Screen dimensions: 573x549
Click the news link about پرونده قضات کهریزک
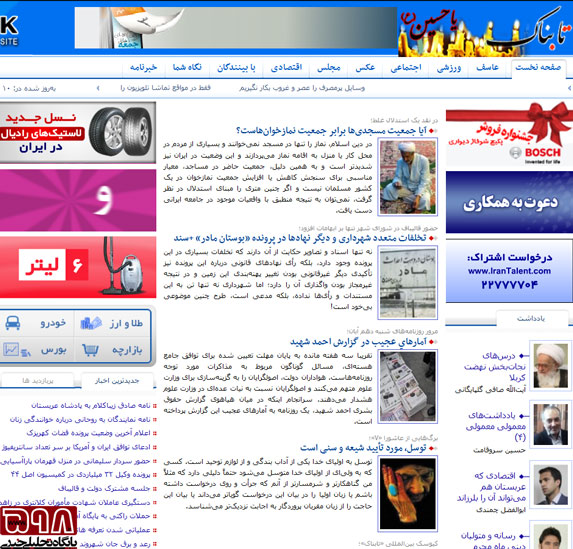click(88, 433)
